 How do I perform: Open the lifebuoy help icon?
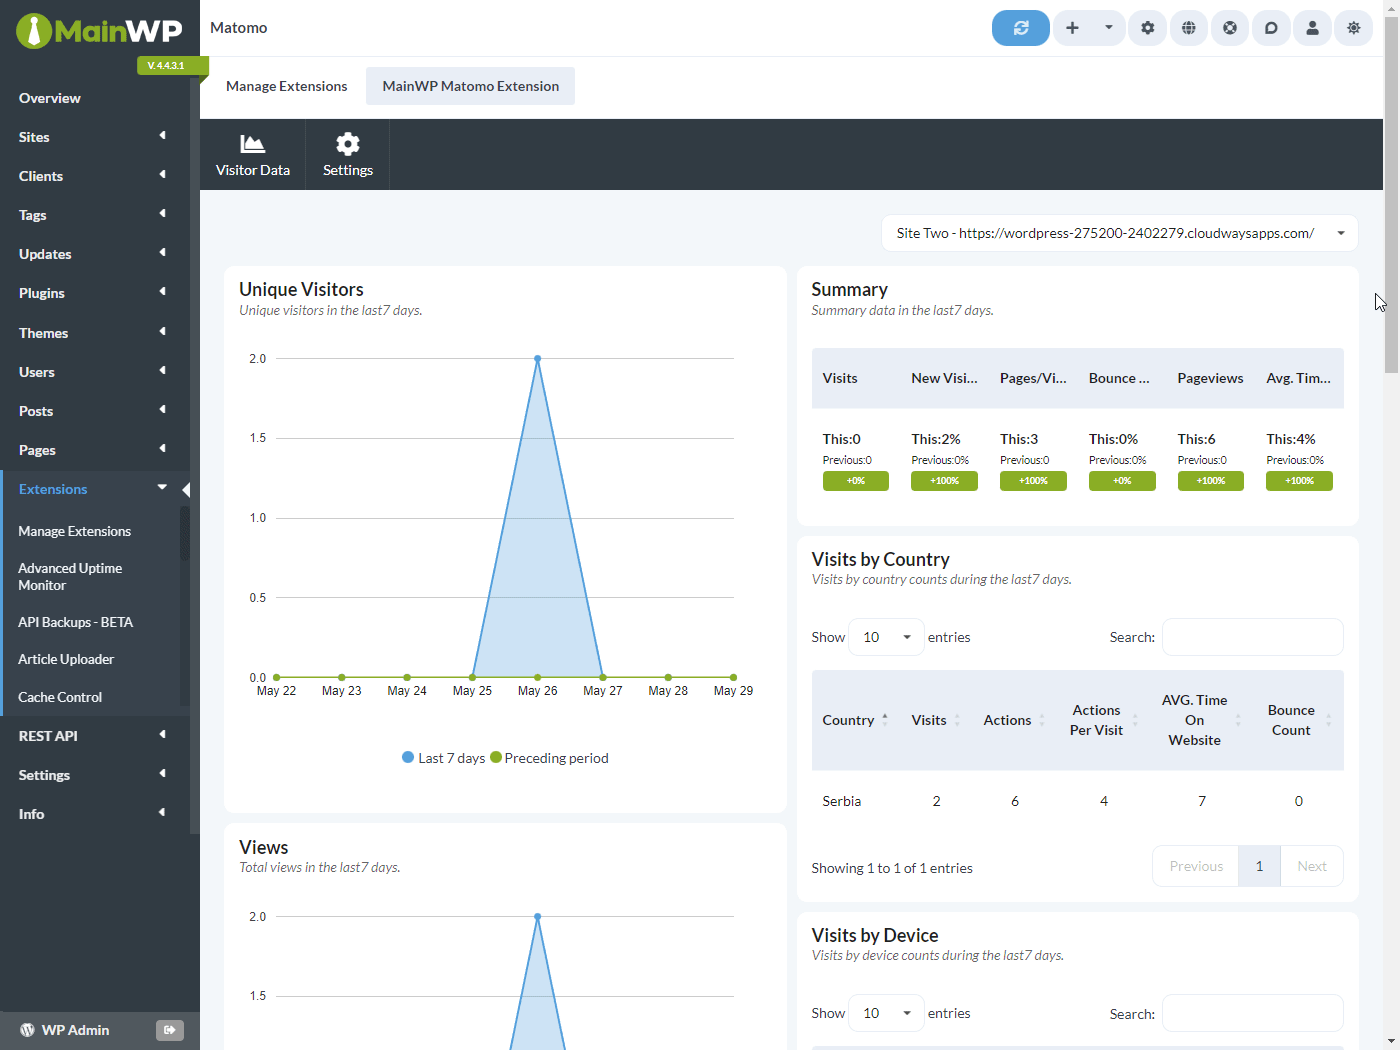coord(1230,28)
